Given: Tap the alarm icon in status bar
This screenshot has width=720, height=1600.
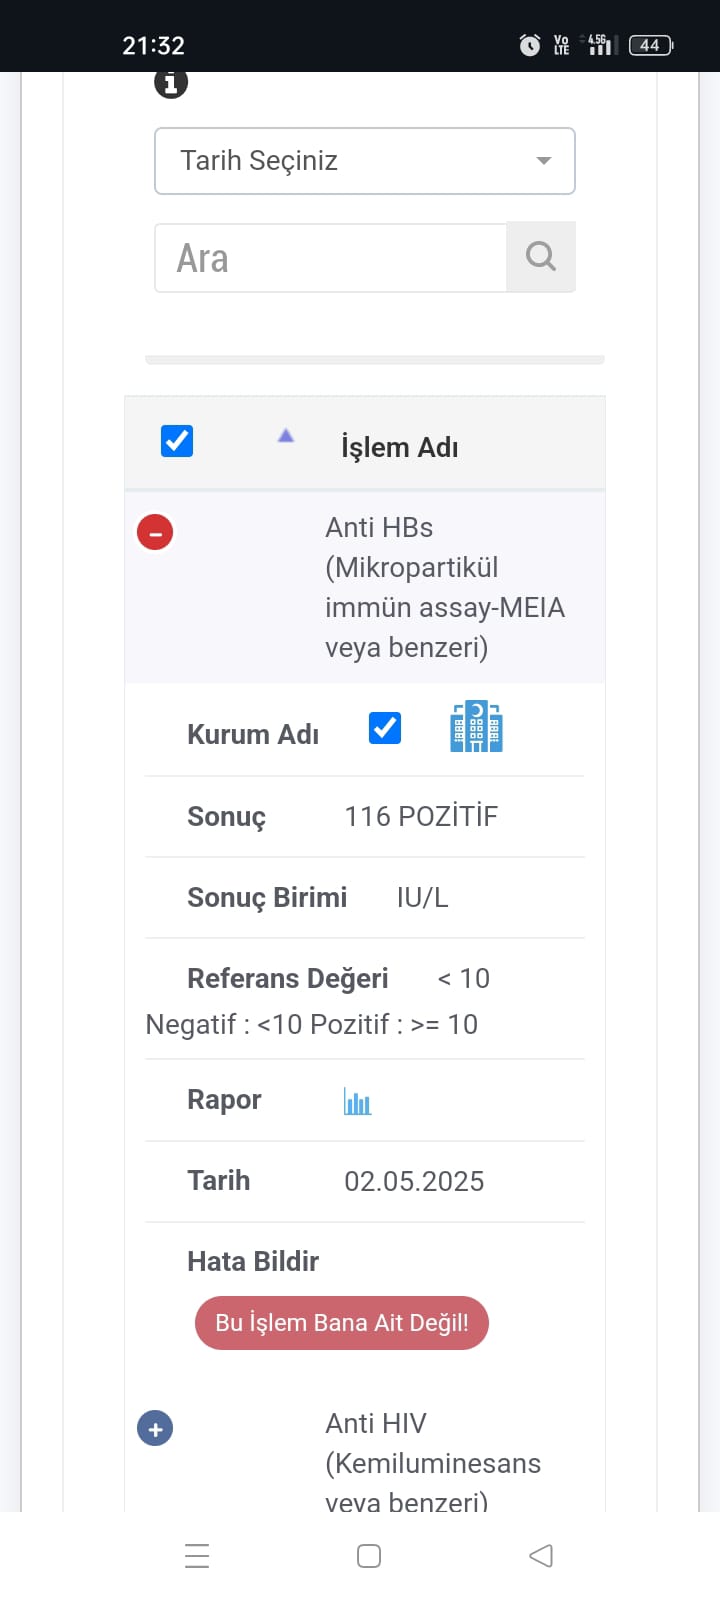Looking at the screenshot, I should point(530,45).
